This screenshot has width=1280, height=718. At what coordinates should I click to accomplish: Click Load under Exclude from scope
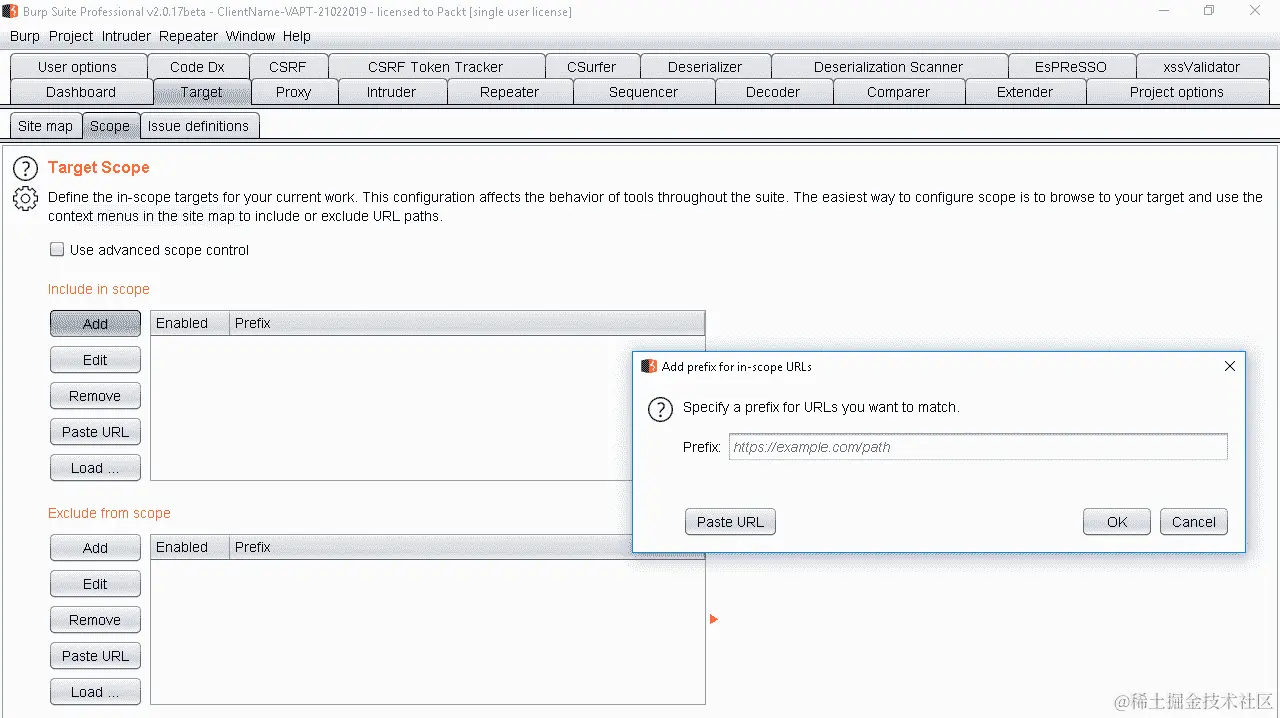click(95, 692)
